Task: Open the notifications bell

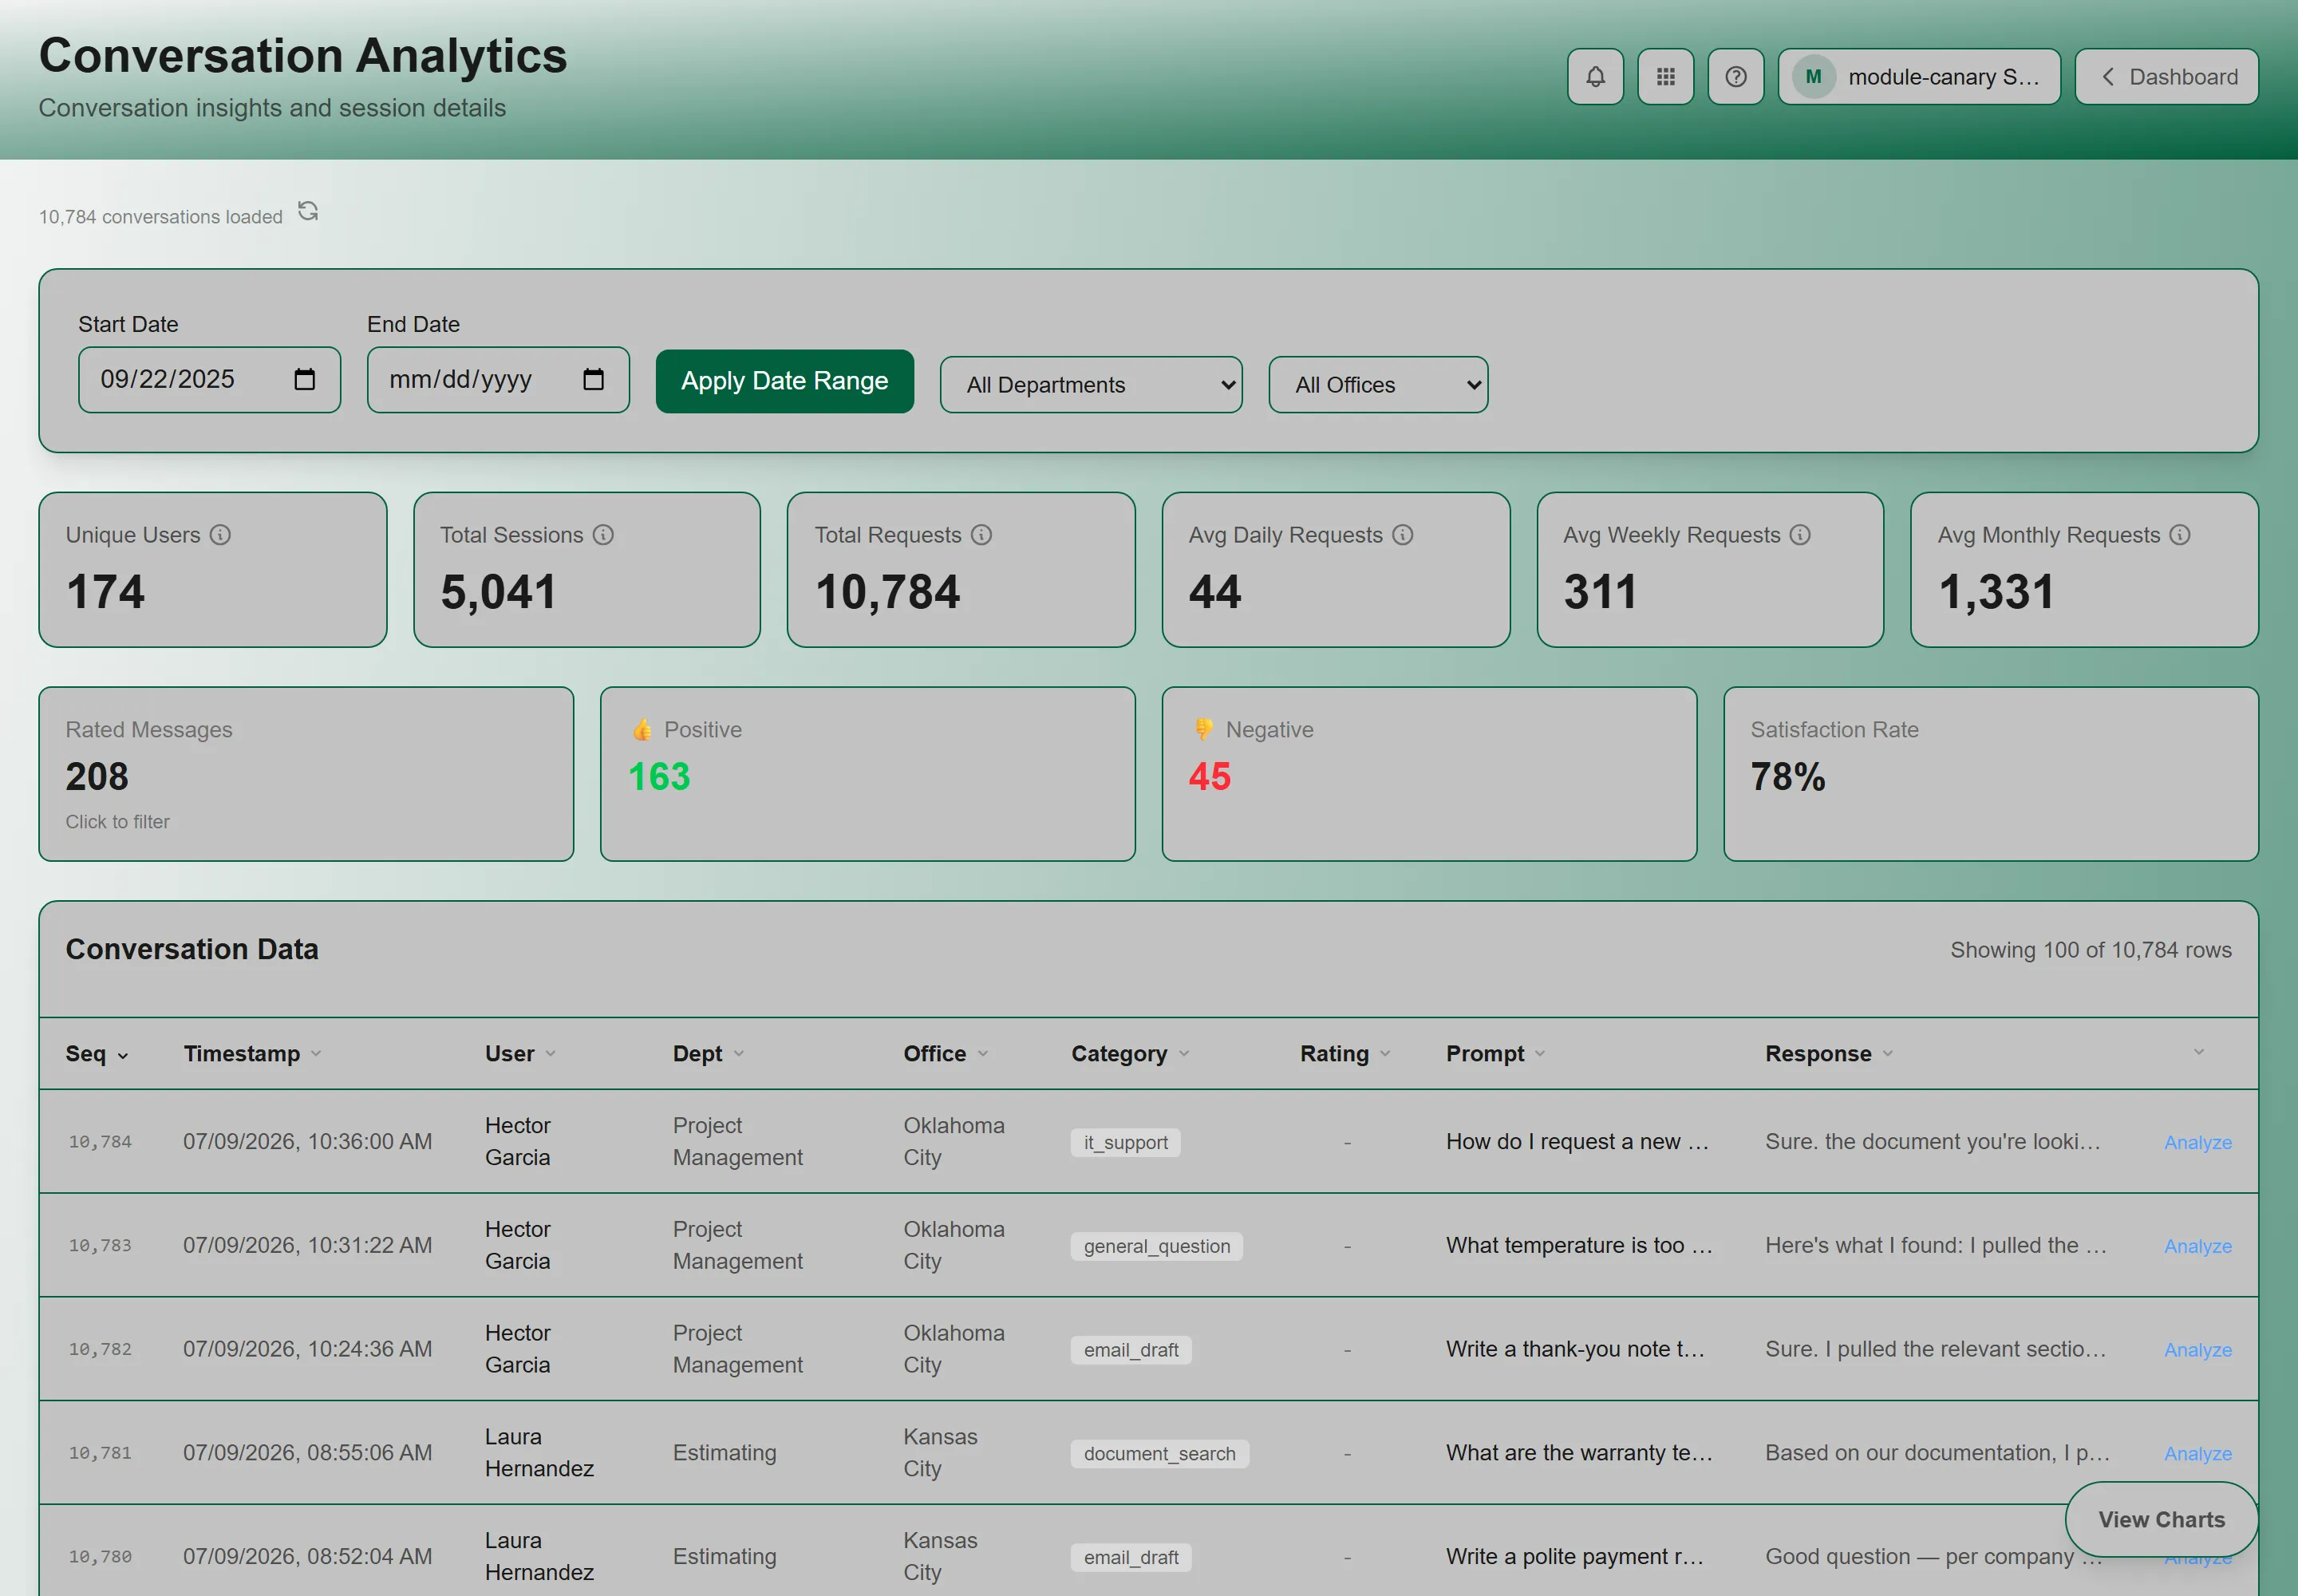Action: tap(1595, 77)
